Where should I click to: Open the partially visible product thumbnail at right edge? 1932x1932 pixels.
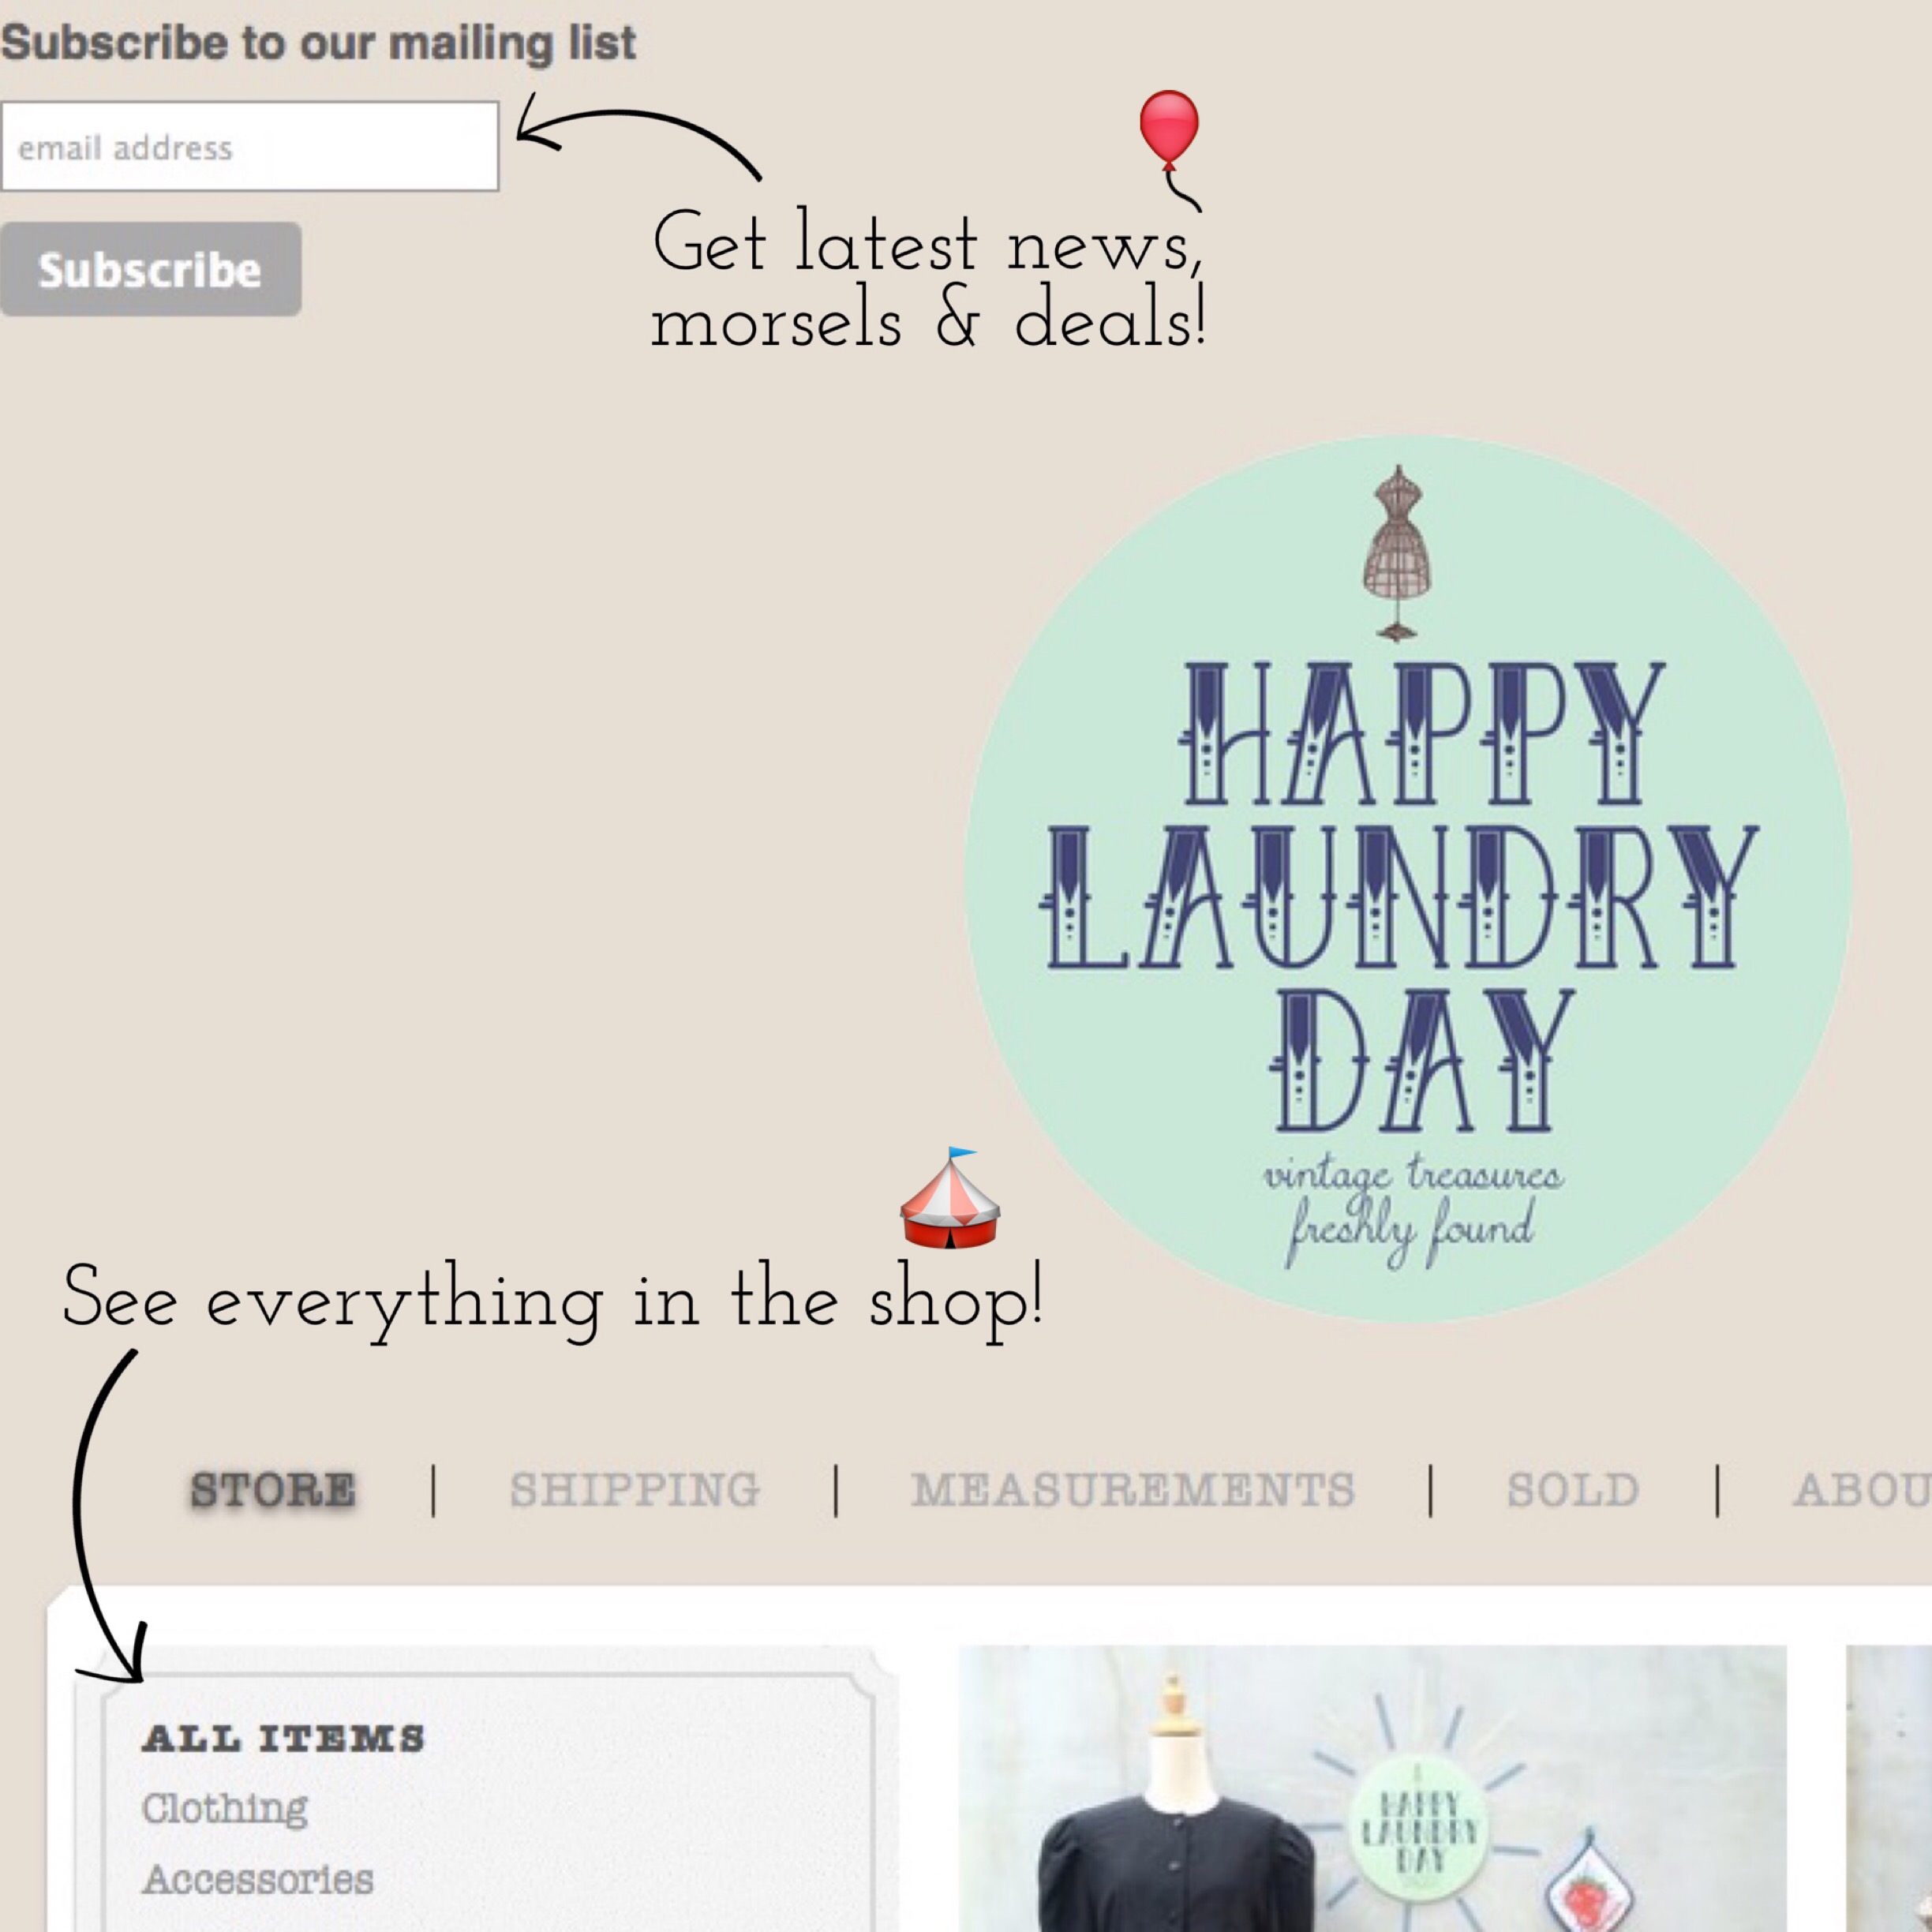click(1889, 1789)
